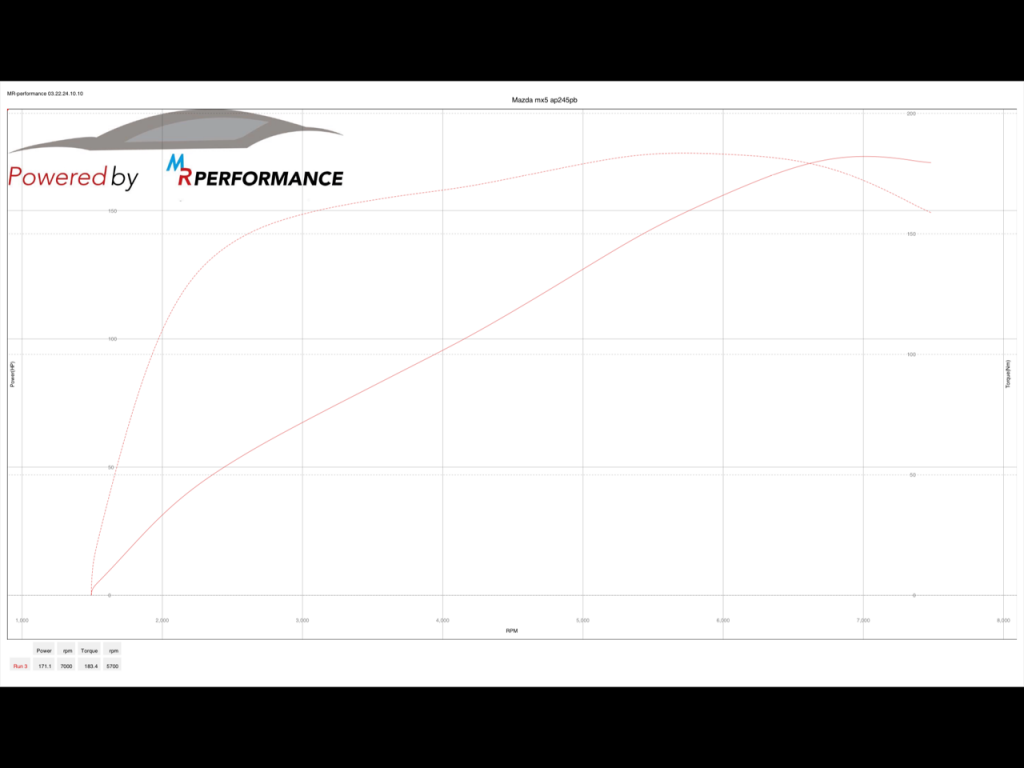Screen dimensions: 1024x768
Task: Click the '200' torque axis tick label
Action: (911, 114)
